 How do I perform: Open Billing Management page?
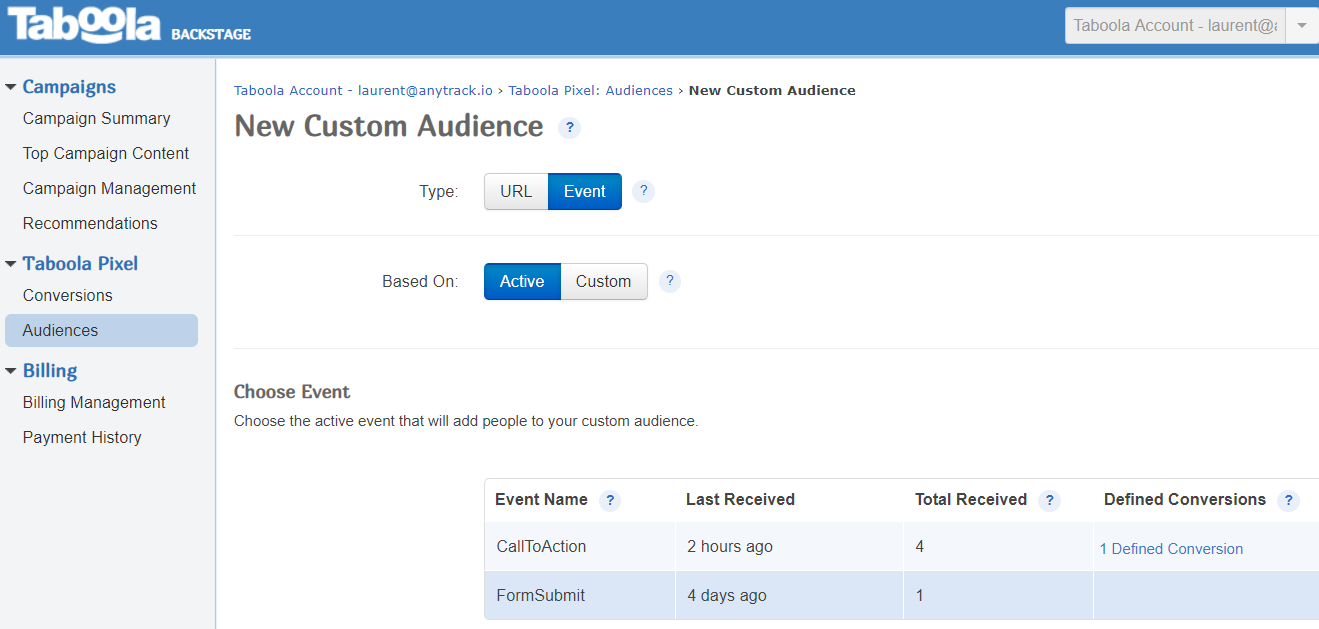94,402
